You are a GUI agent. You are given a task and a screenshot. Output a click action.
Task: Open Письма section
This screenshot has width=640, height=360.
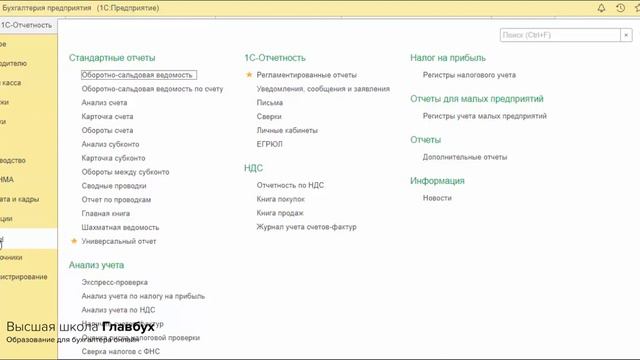270,103
